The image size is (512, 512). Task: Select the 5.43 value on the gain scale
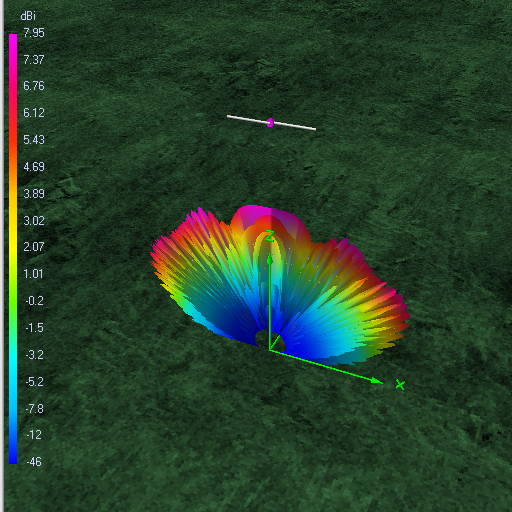(x=34, y=140)
